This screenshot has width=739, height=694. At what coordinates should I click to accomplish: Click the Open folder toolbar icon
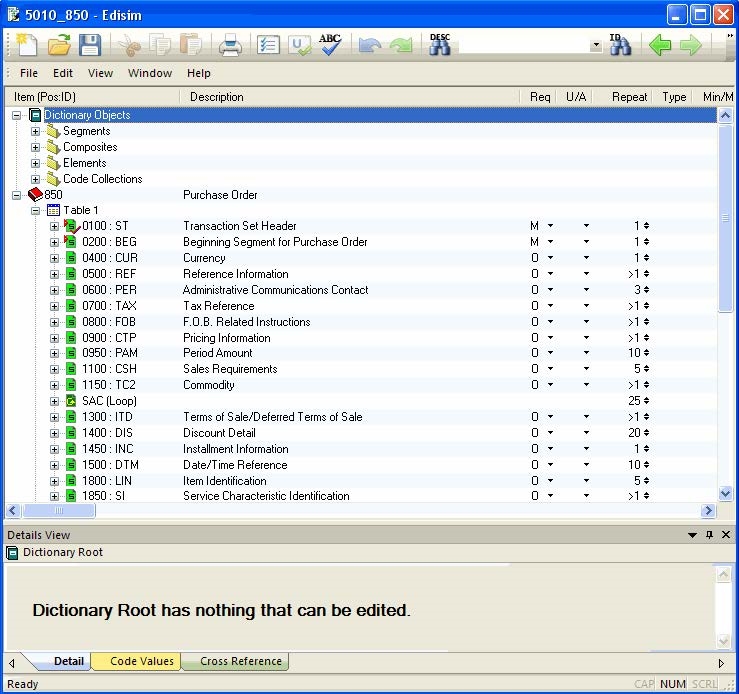point(59,45)
